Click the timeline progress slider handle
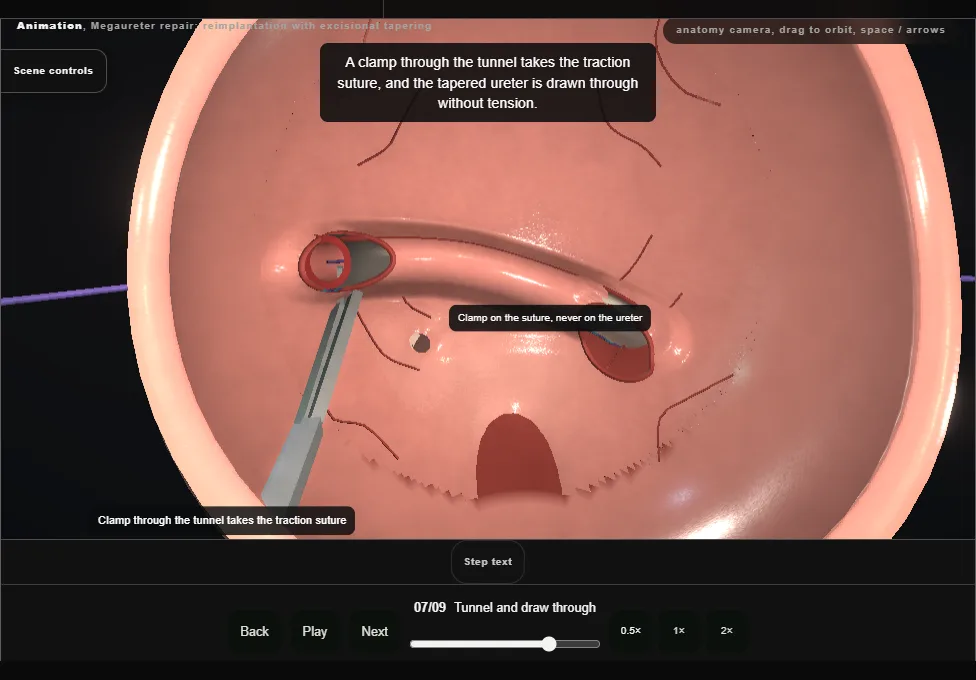The width and height of the screenshot is (976, 680). [548, 644]
